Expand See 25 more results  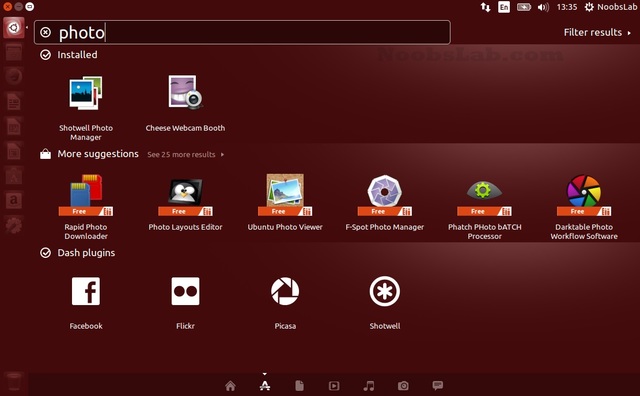tap(185, 155)
